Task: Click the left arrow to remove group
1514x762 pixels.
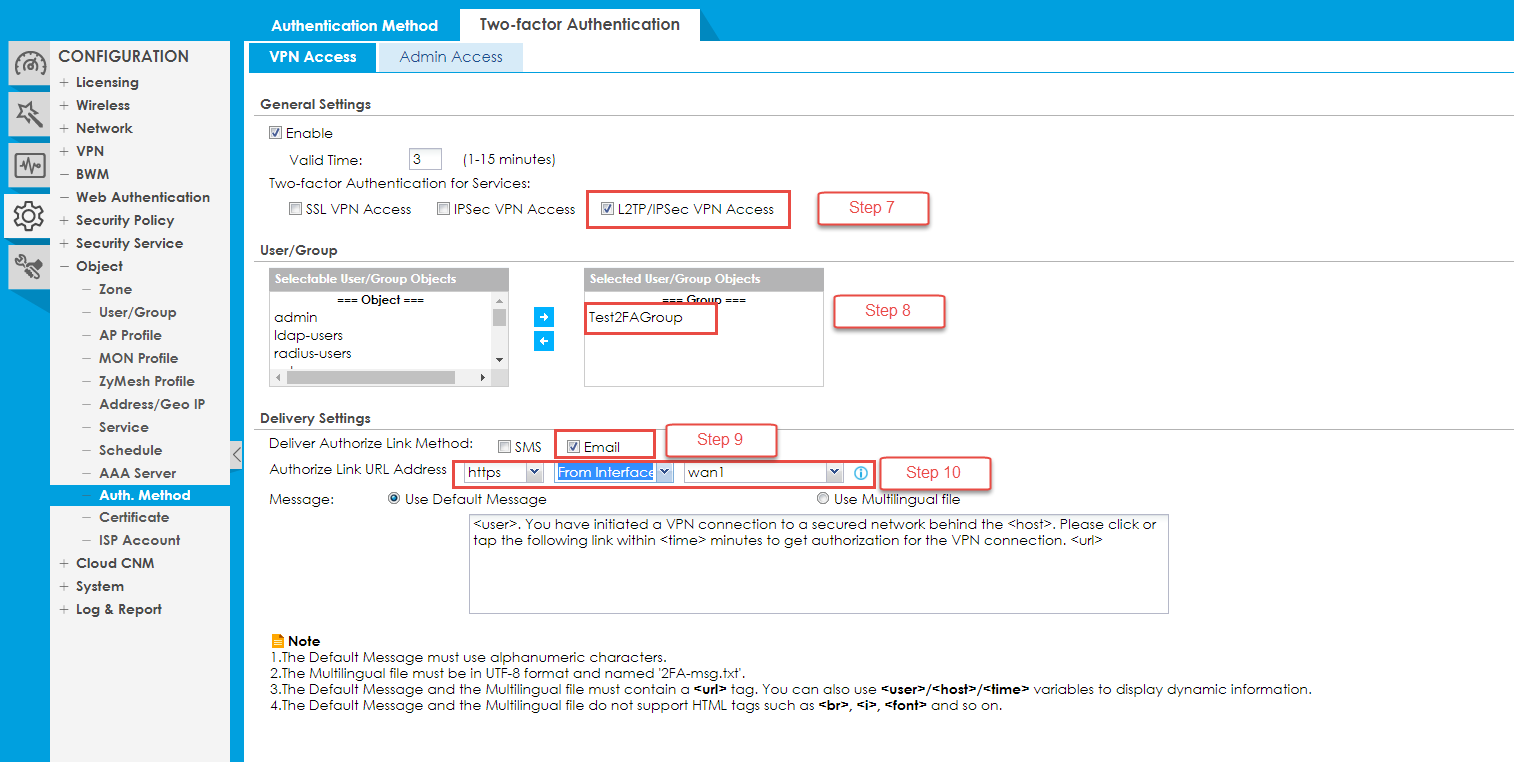Action: pos(543,341)
